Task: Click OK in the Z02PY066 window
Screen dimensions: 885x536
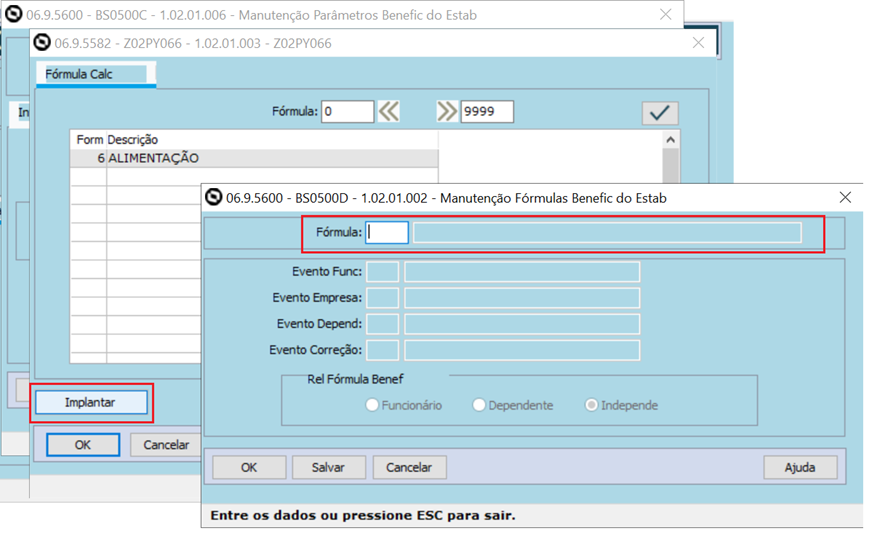Action: click(83, 445)
